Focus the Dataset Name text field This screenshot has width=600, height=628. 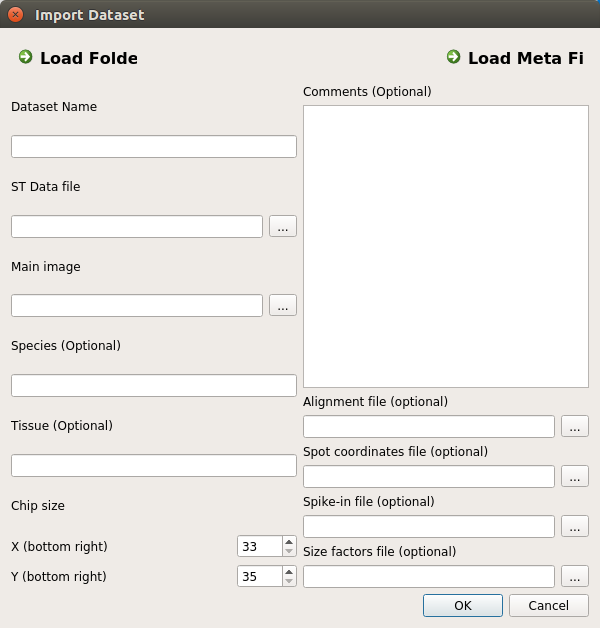pos(154,147)
